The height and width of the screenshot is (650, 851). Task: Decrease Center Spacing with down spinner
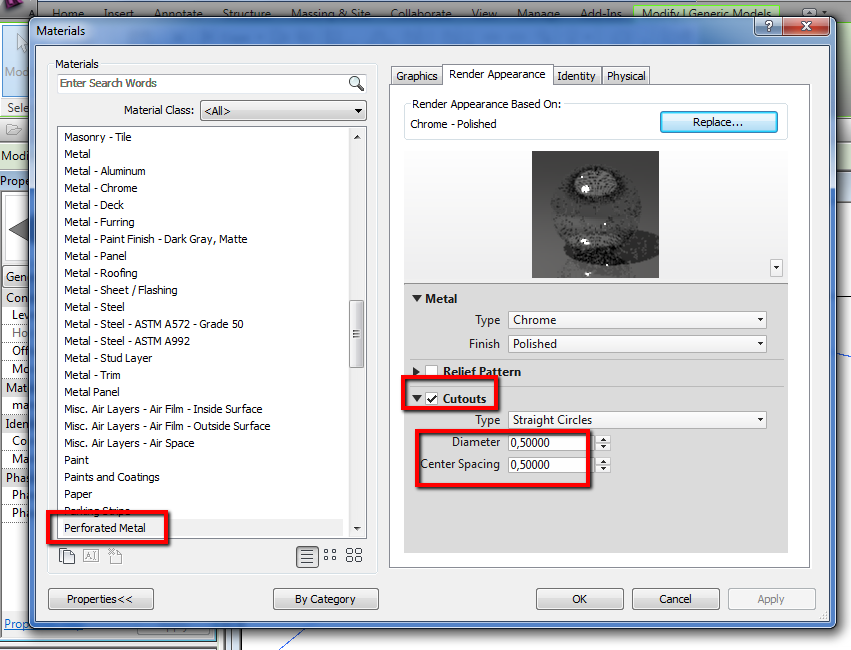(603, 469)
